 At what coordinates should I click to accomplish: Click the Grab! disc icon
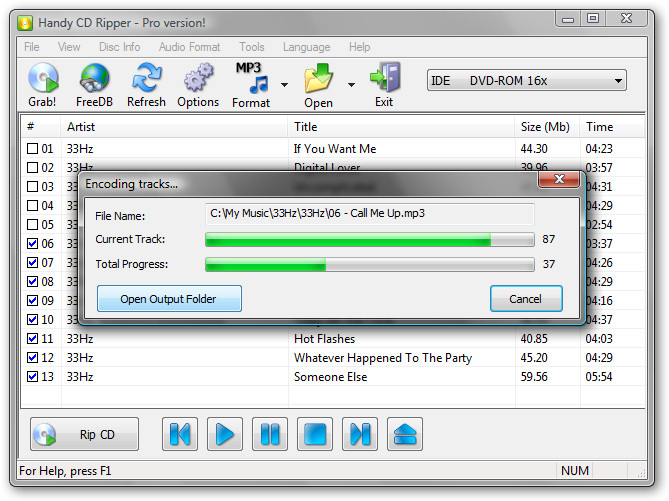click(x=42, y=78)
